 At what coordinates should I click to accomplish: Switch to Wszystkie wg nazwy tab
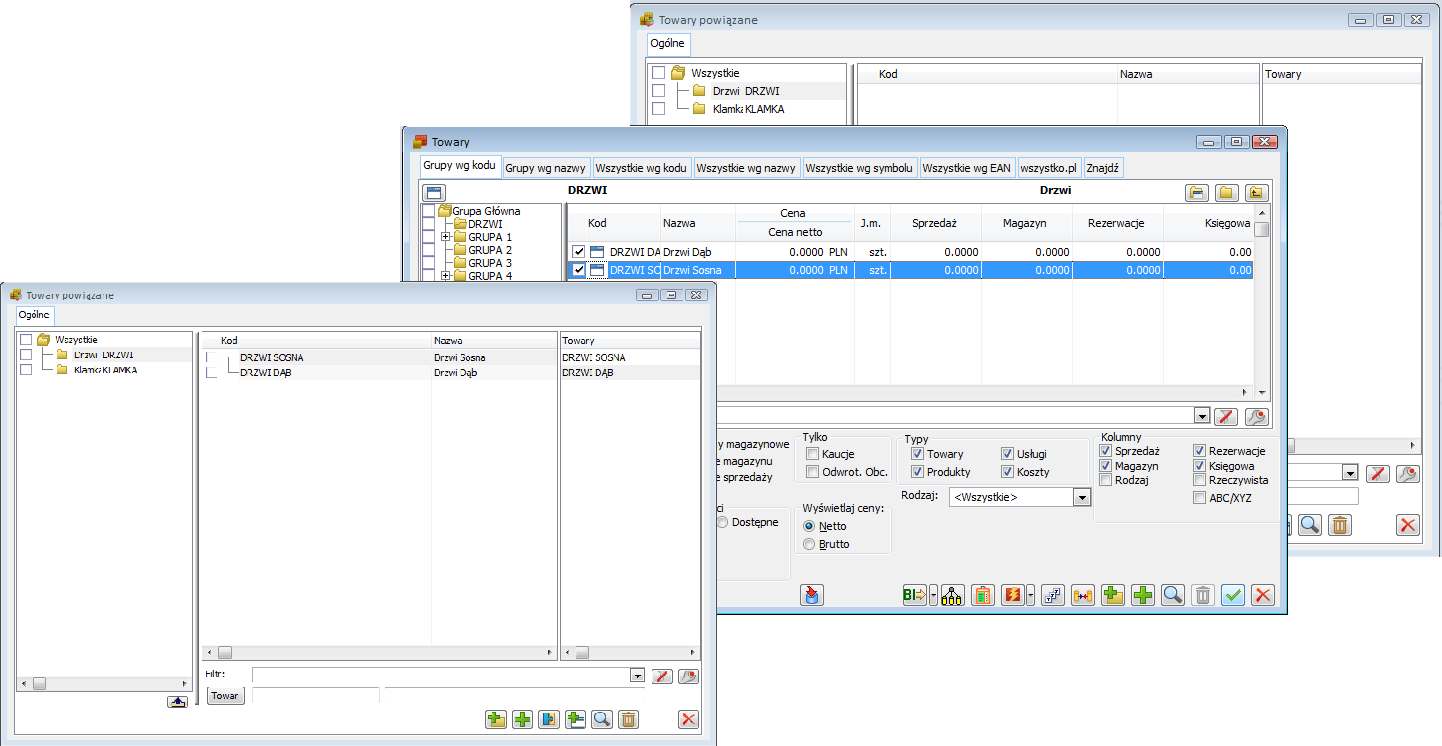746,168
